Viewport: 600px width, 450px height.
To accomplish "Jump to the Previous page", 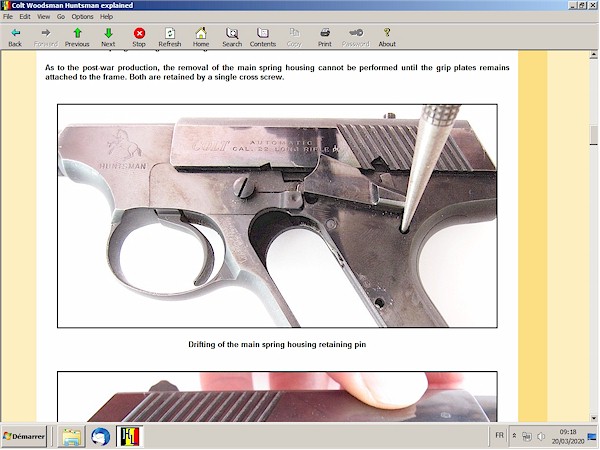I will tap(77, 37).
